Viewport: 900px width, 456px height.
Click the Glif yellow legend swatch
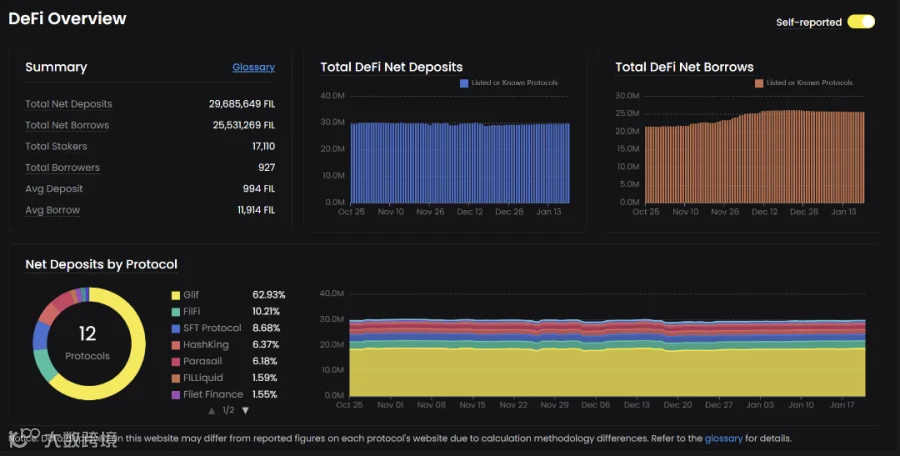(x=176, y=295)
